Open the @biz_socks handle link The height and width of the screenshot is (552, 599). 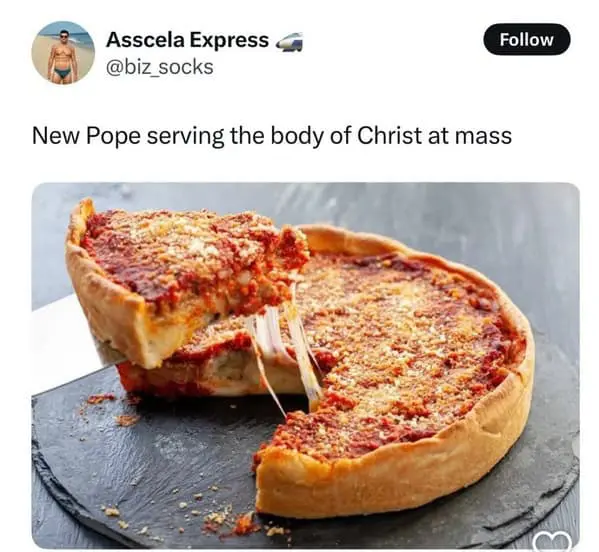tap(160, 67)
